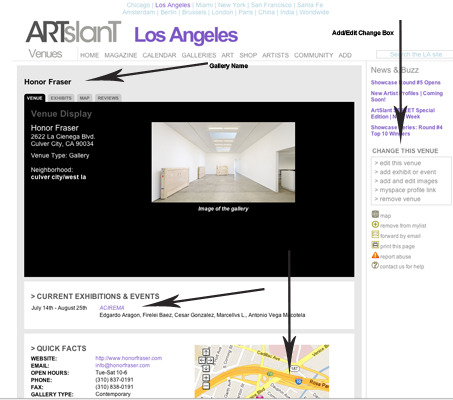The width and height of the screenshot is (453, 400).
Task: Click the print this page icon
Action: pyautogui.click(x=375, y=245)
